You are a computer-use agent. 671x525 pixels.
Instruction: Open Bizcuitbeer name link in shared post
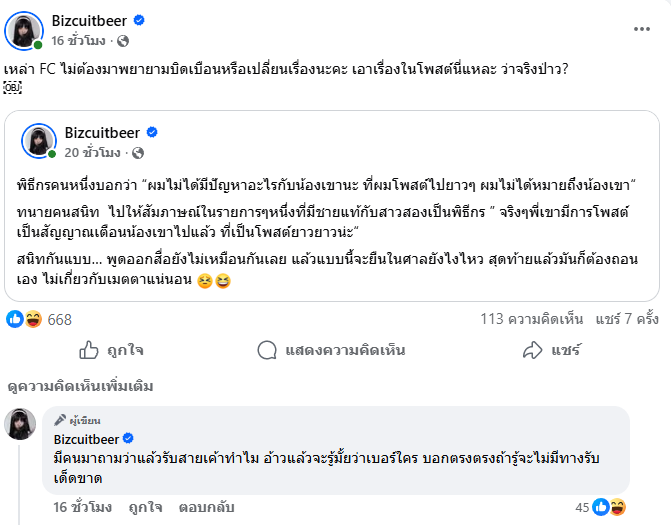tap(104, 131)
